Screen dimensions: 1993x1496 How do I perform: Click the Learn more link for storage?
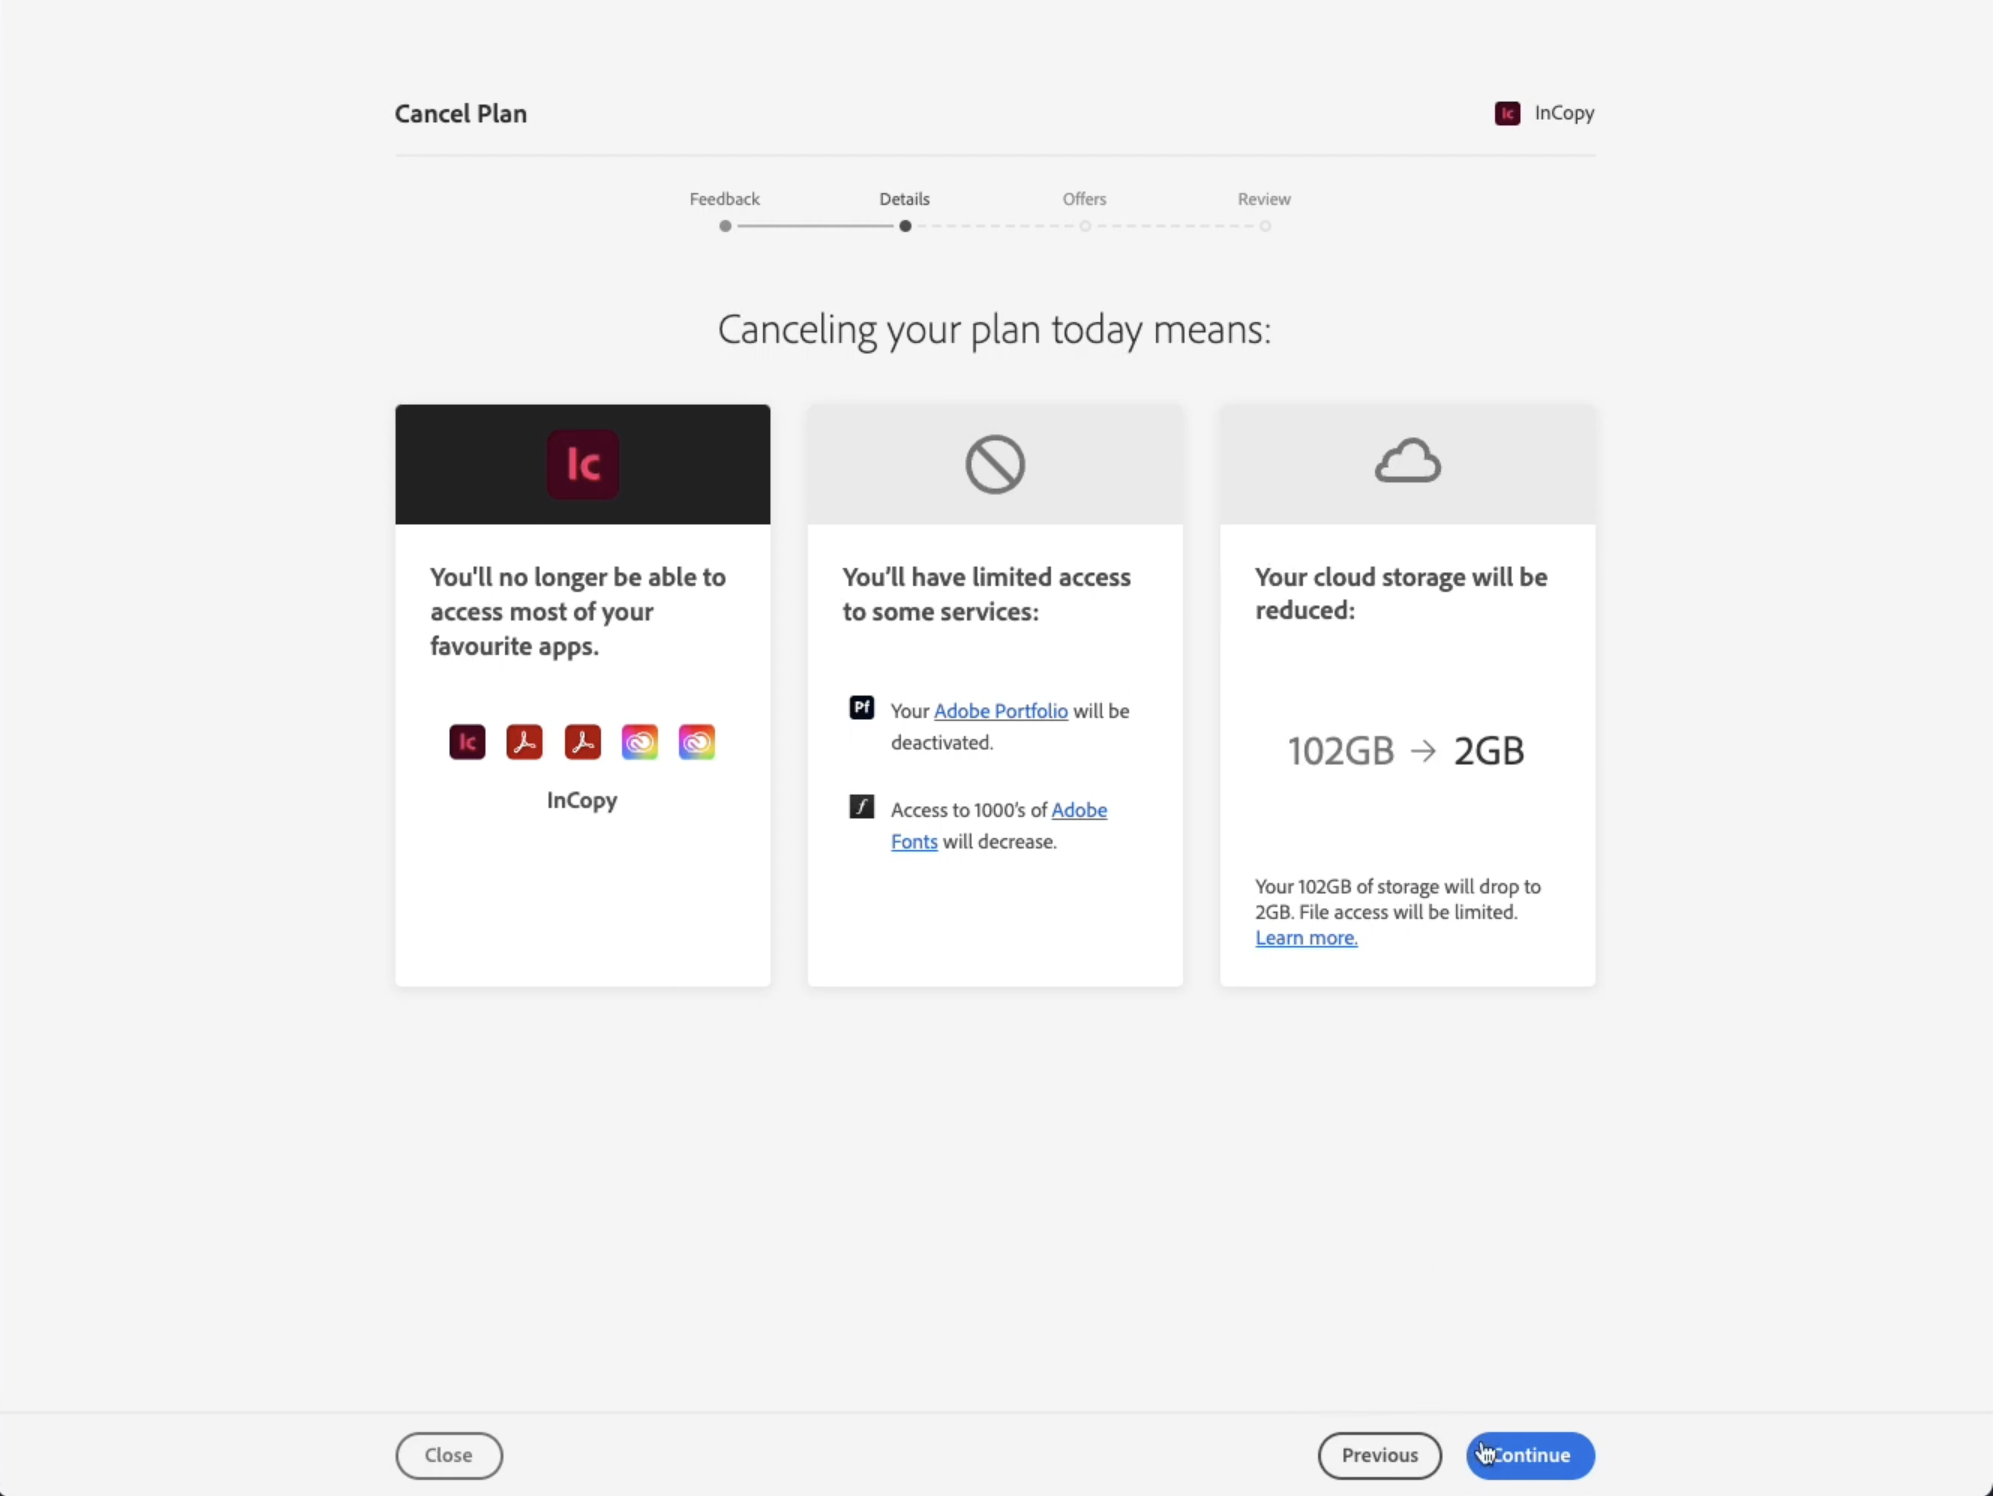coord(1306,937)
